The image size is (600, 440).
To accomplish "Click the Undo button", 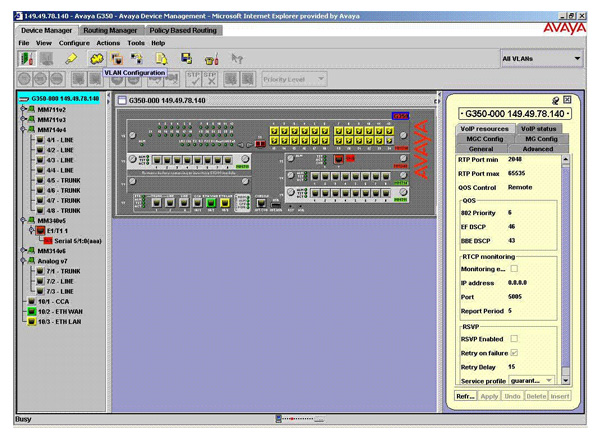I will click(512, 396).
